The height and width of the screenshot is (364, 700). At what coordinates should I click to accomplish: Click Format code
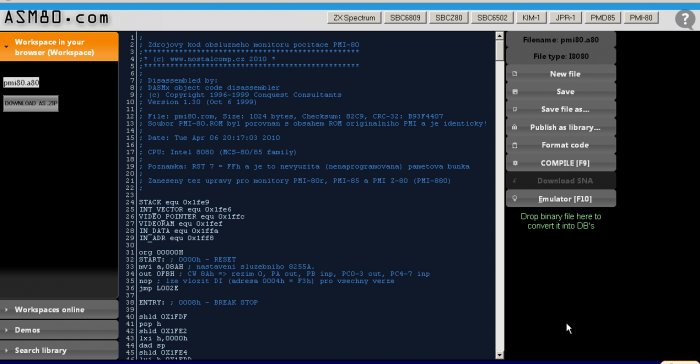[x=561, y=145]
